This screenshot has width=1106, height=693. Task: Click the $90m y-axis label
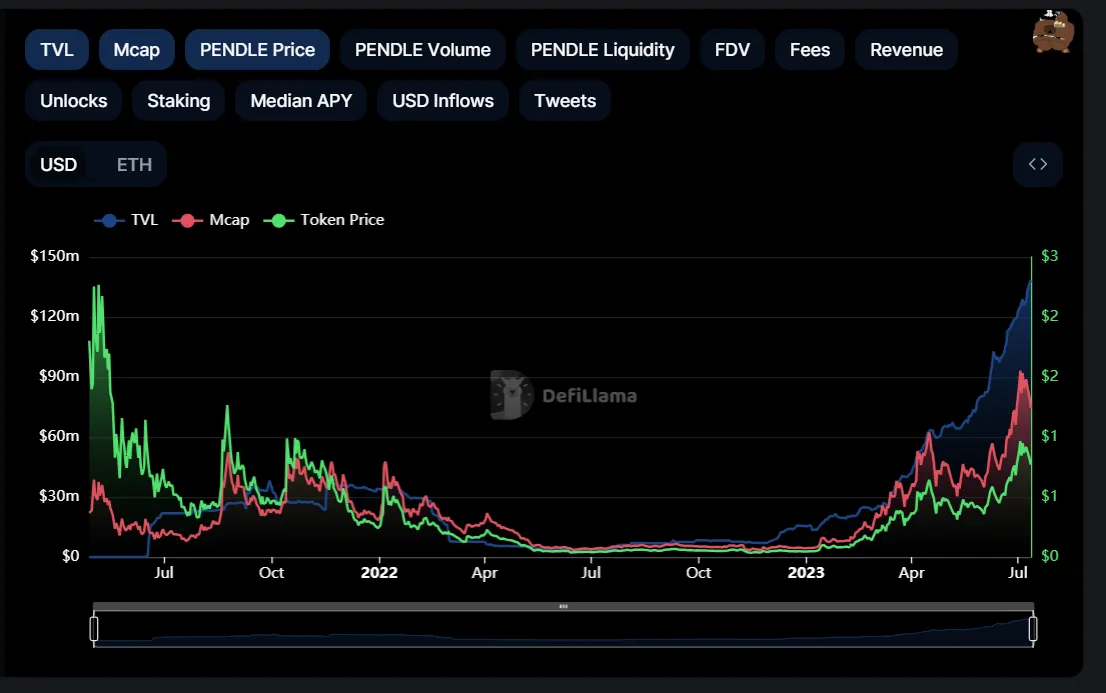pos(59,376)
